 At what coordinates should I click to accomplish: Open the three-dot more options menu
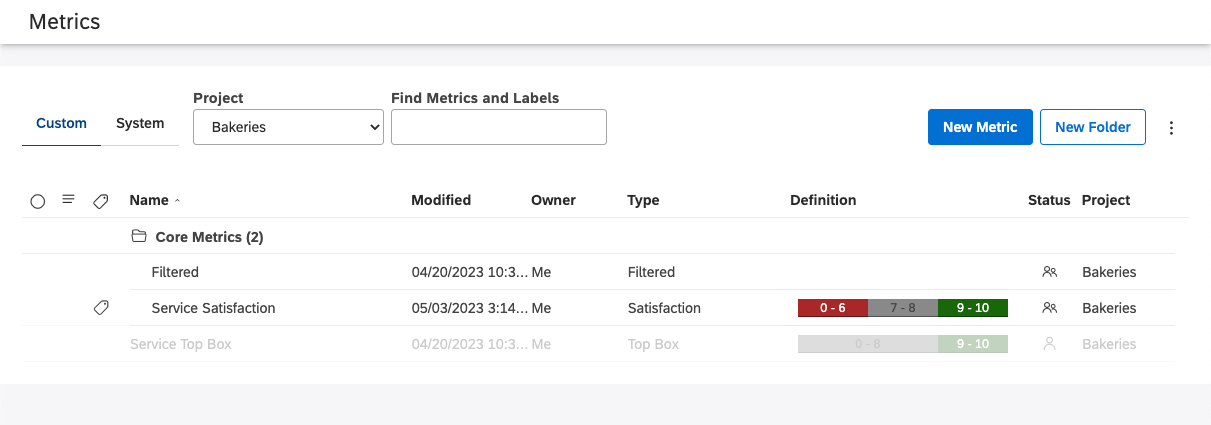pos(1172,128)
